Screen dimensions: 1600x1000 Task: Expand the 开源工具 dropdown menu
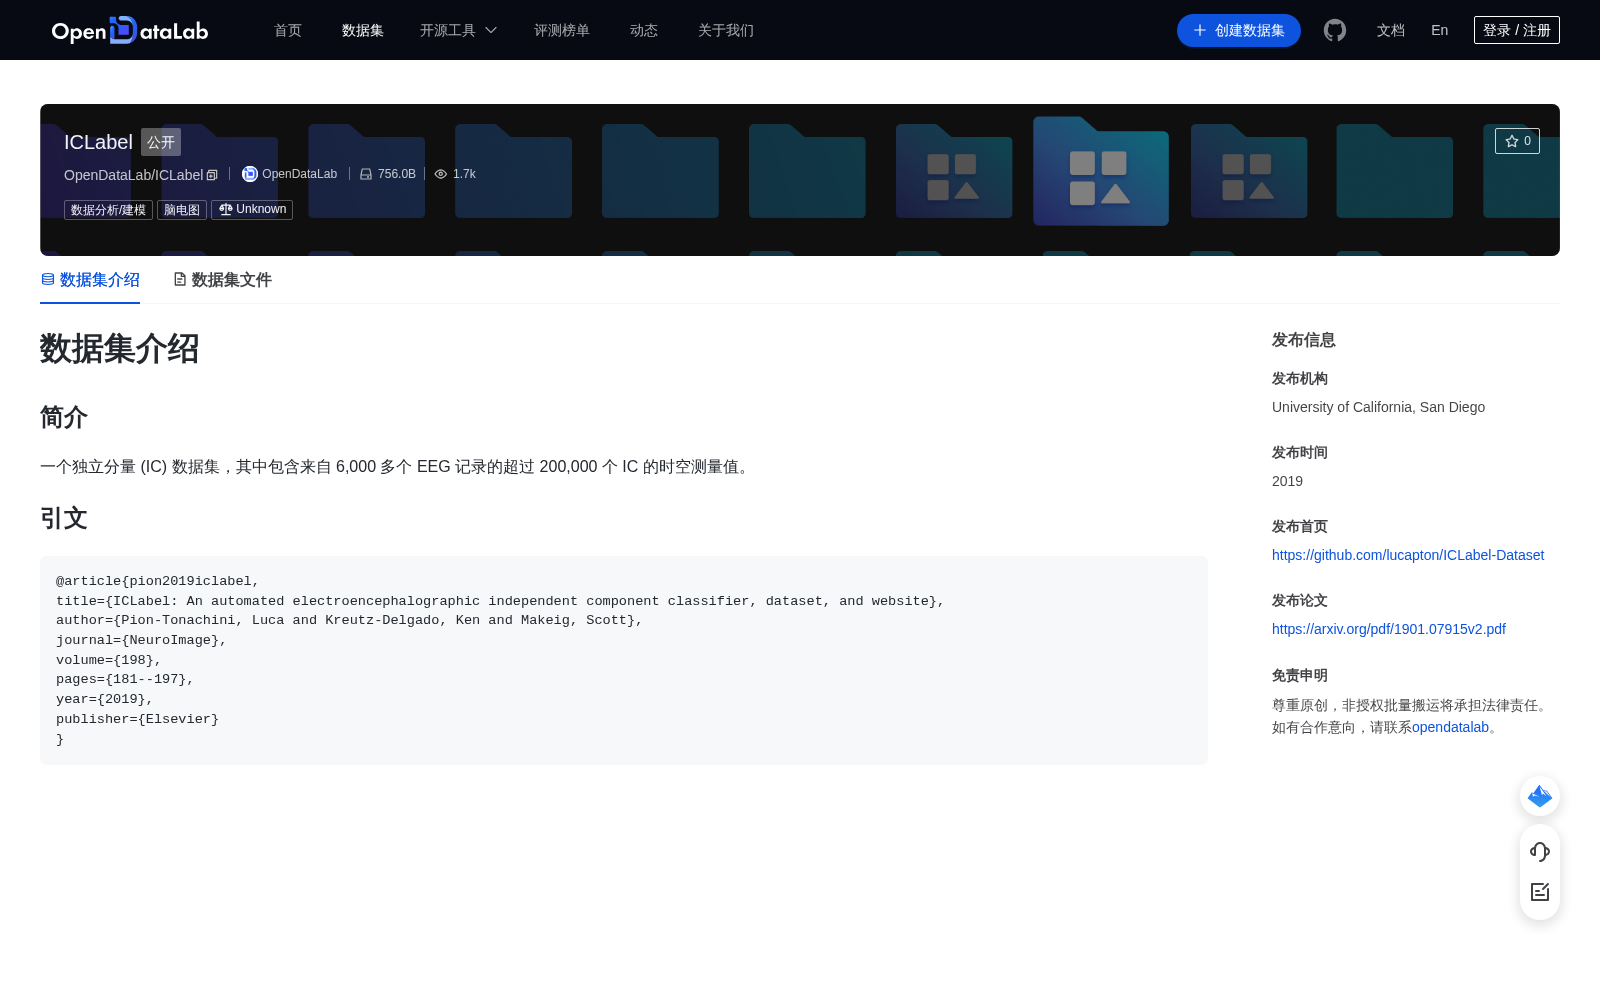tap(458, 30)
